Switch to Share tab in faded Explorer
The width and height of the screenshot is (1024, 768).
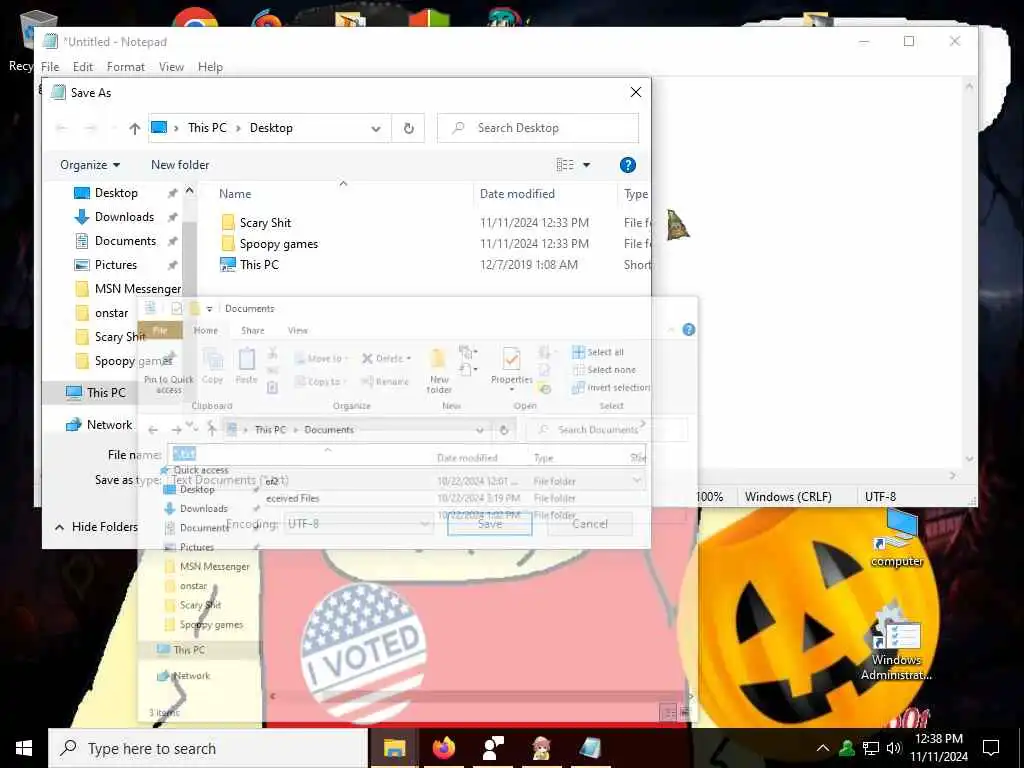pos(253,330)
